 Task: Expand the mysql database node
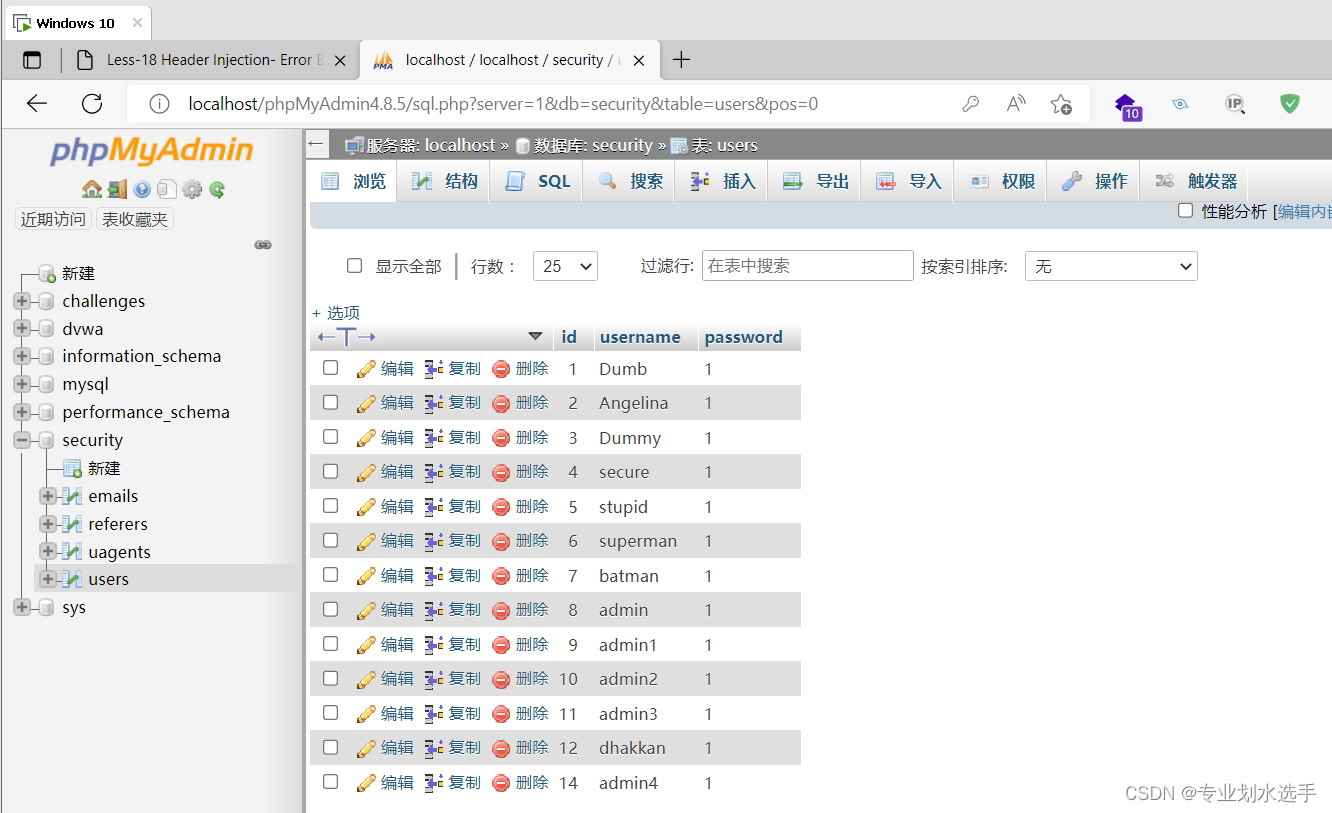[x=21, y=384]
